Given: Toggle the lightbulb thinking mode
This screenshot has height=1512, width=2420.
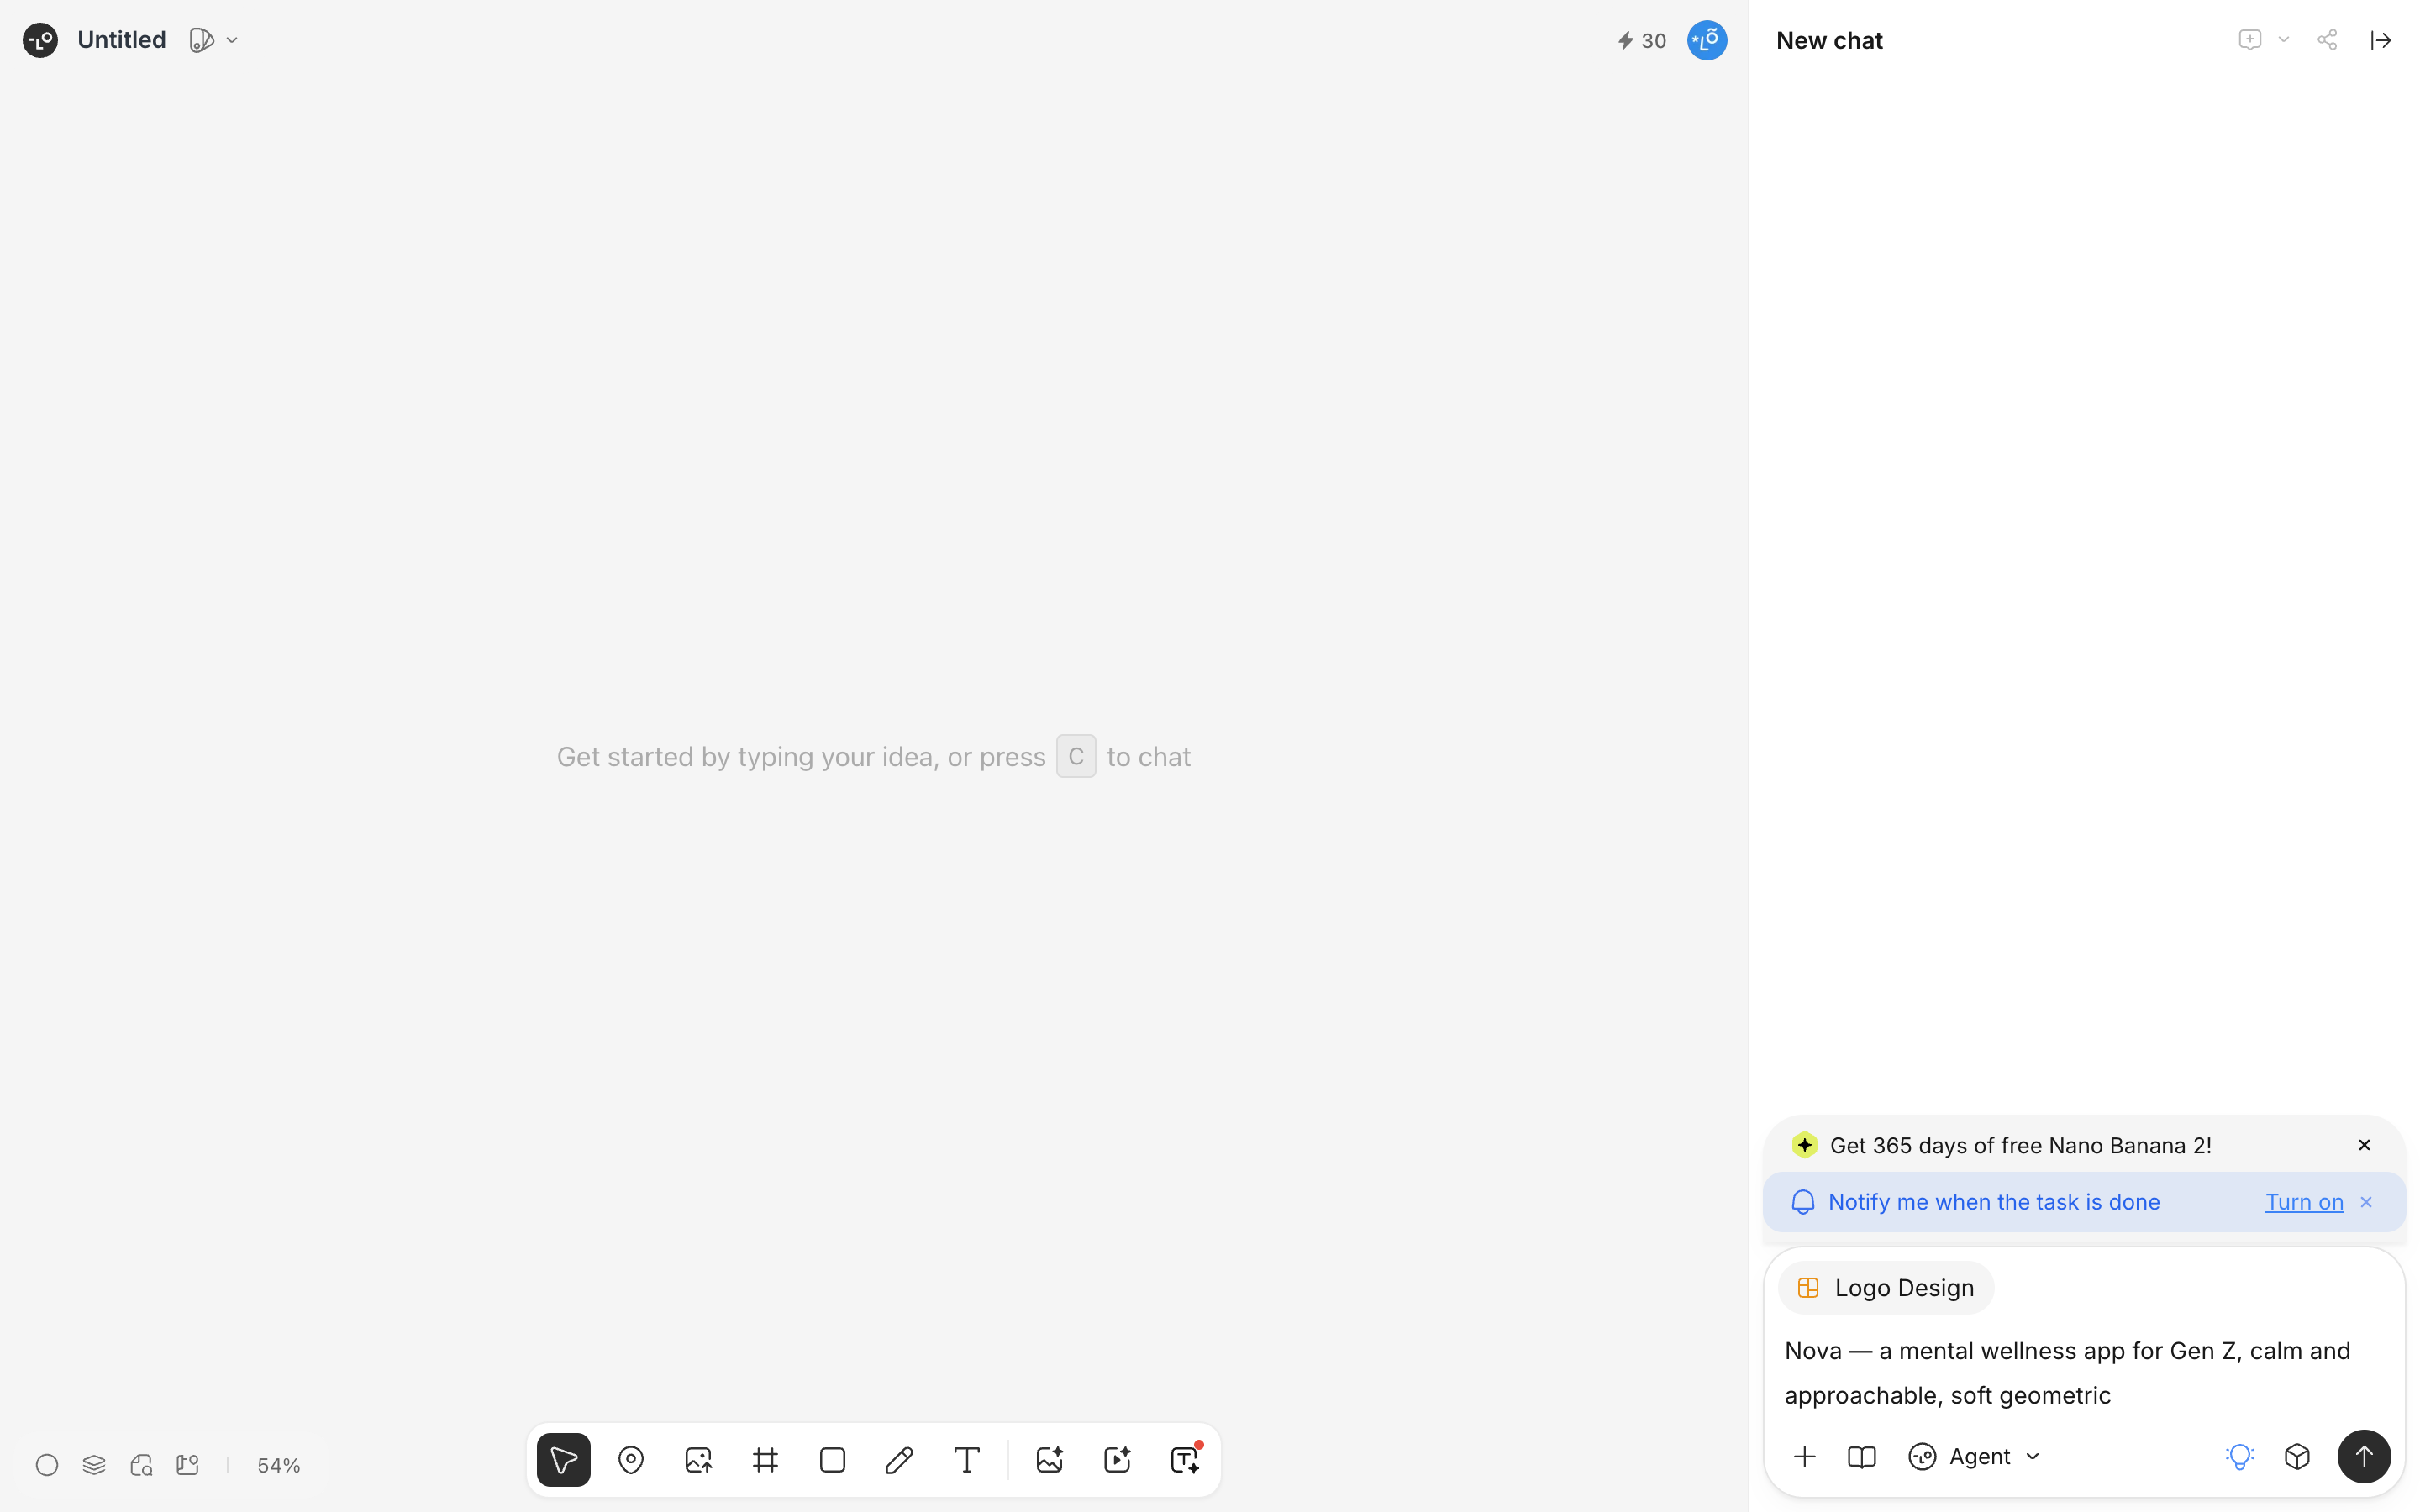Looking at the screenshot, I should tap(2240, 1457).
